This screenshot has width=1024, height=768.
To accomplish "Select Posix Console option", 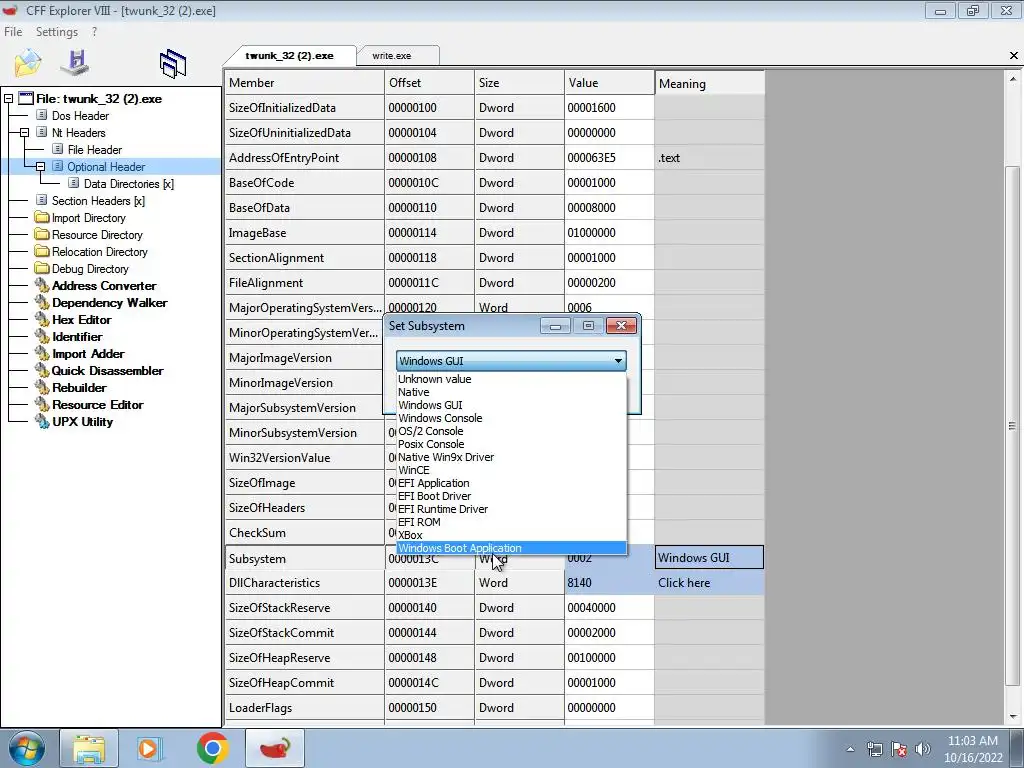I will 511,444.
